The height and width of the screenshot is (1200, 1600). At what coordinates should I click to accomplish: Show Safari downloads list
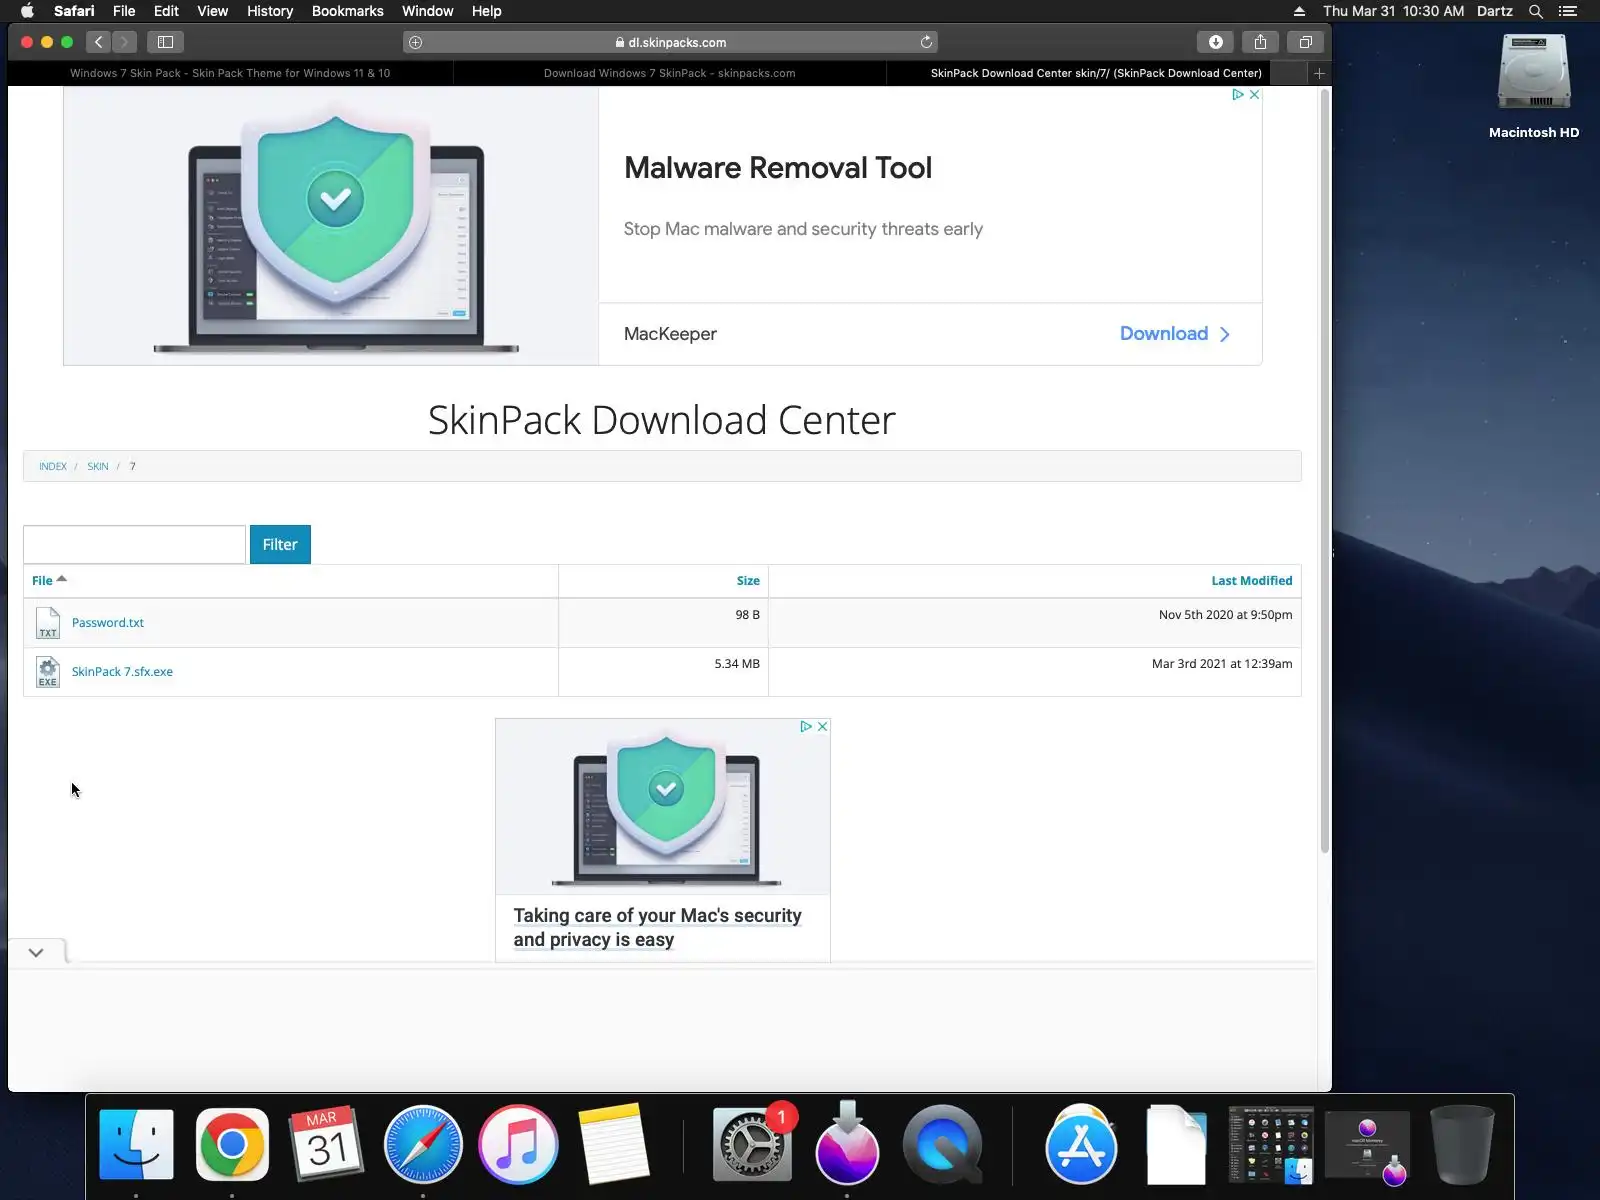[1216, 42]
